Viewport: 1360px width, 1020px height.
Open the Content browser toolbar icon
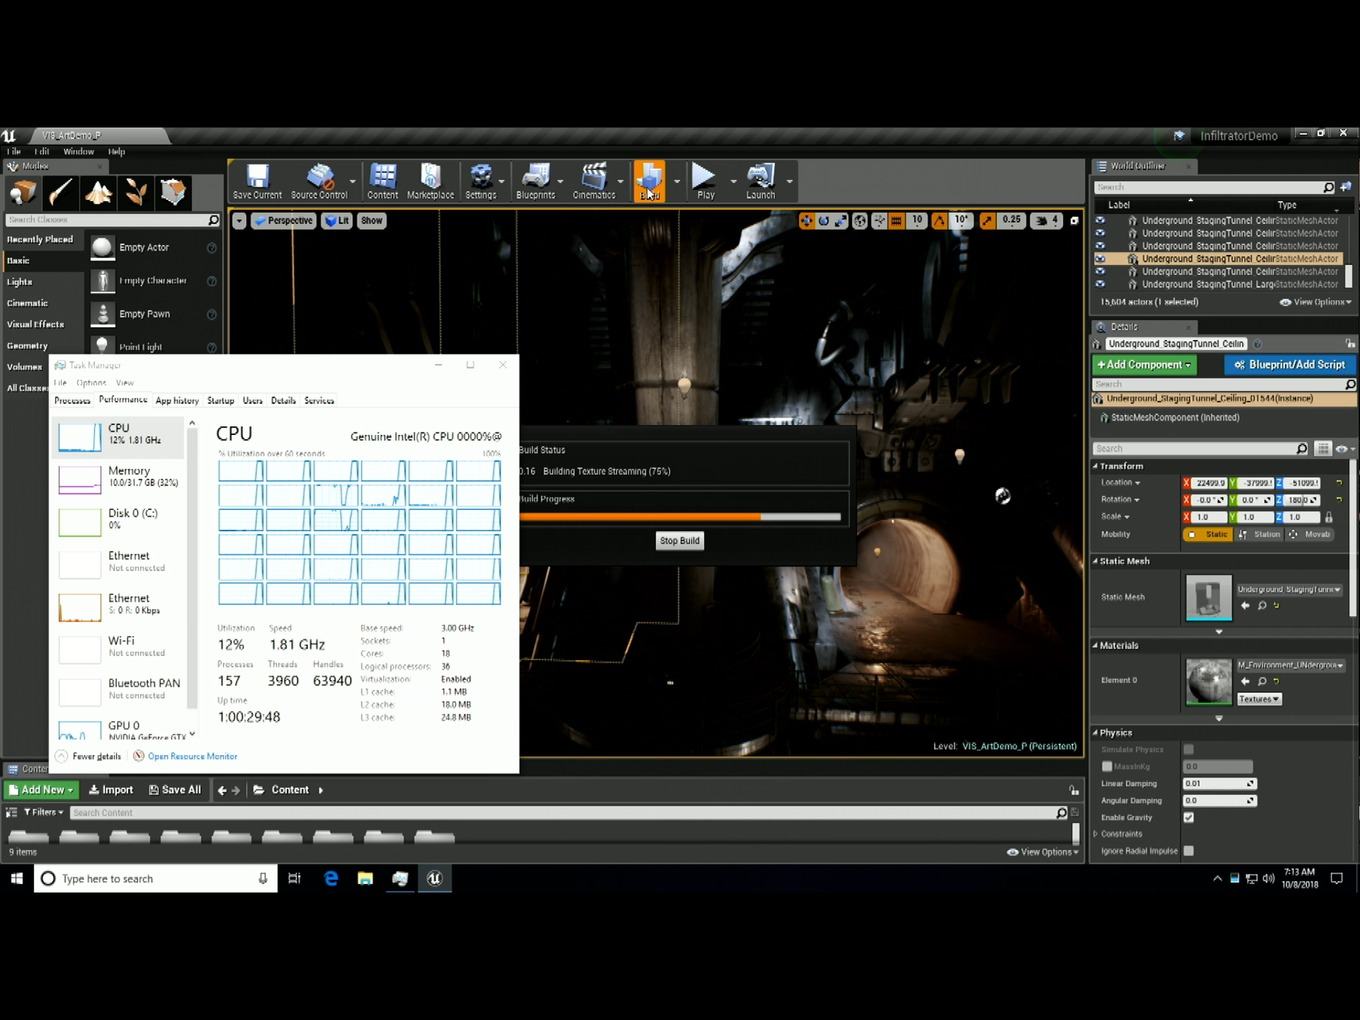(x=382, y=181)
